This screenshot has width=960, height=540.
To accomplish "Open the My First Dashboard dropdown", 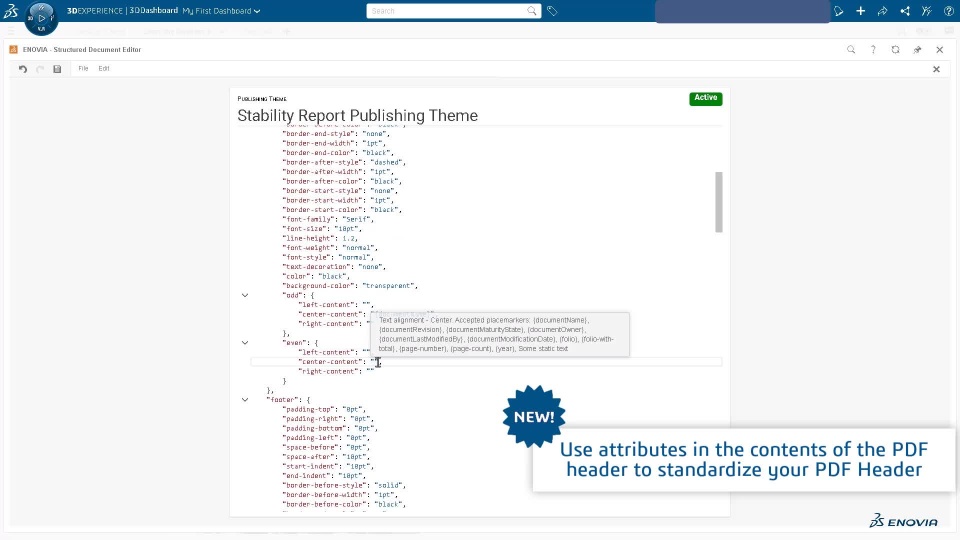I will (x=221, y=11).
